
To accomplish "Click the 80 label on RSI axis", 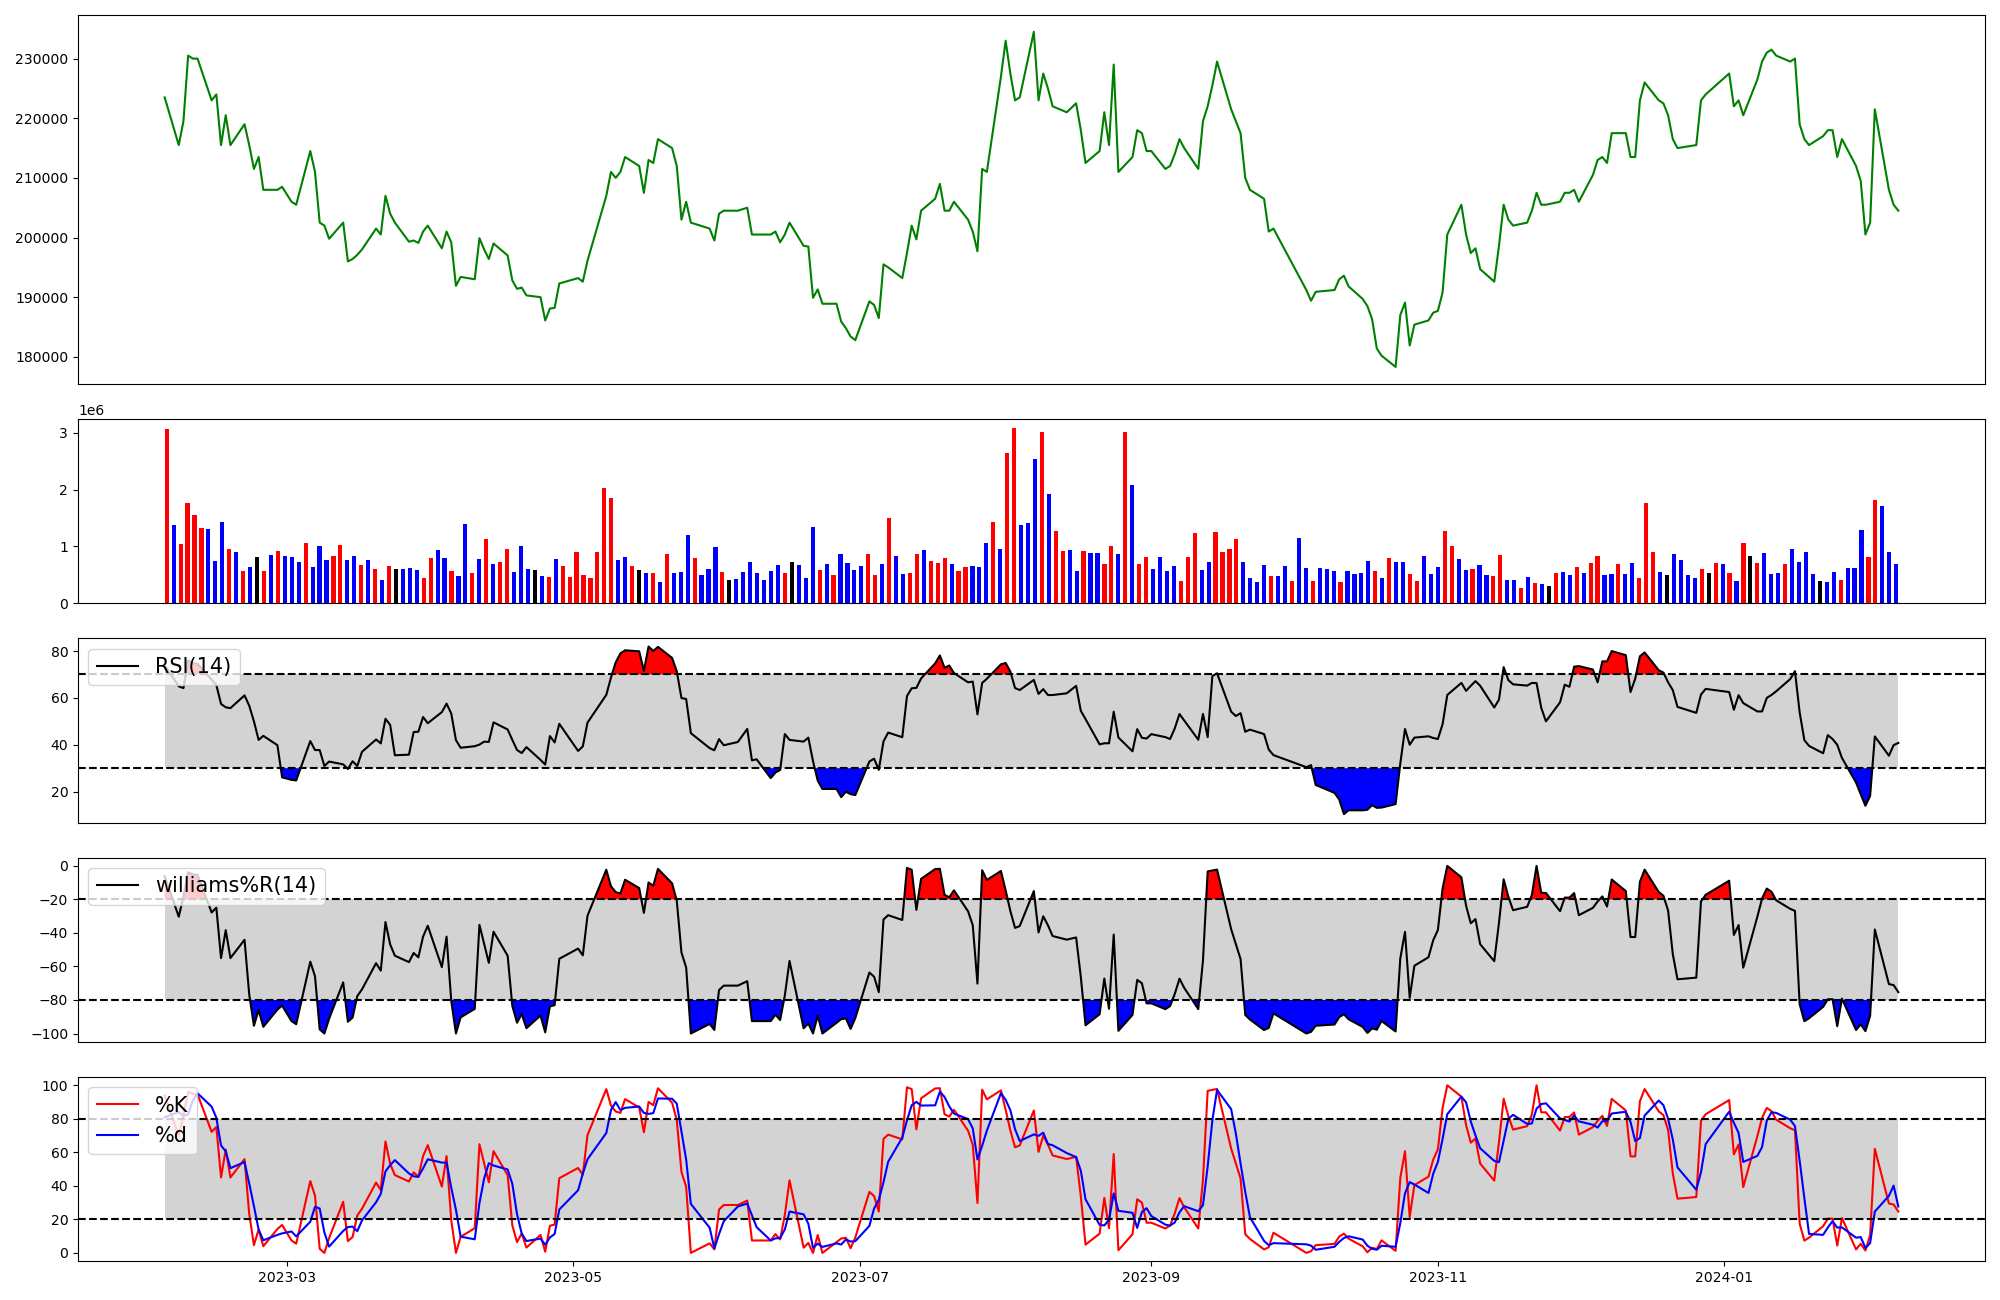I will [59, 652].
